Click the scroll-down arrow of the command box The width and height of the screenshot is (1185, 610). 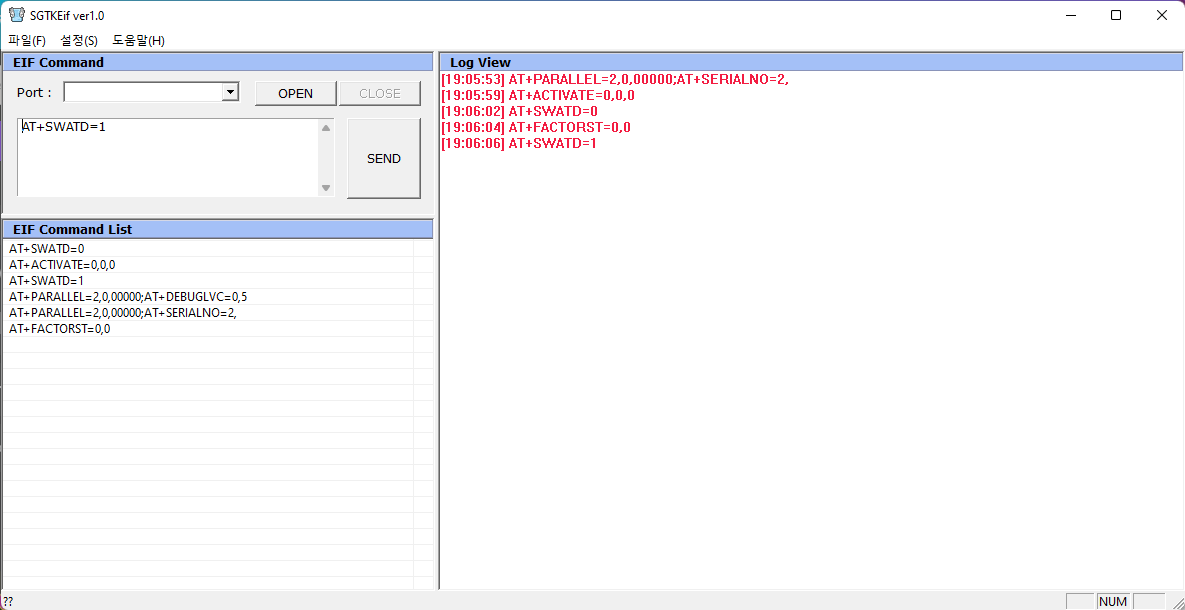tap(326, 187)
